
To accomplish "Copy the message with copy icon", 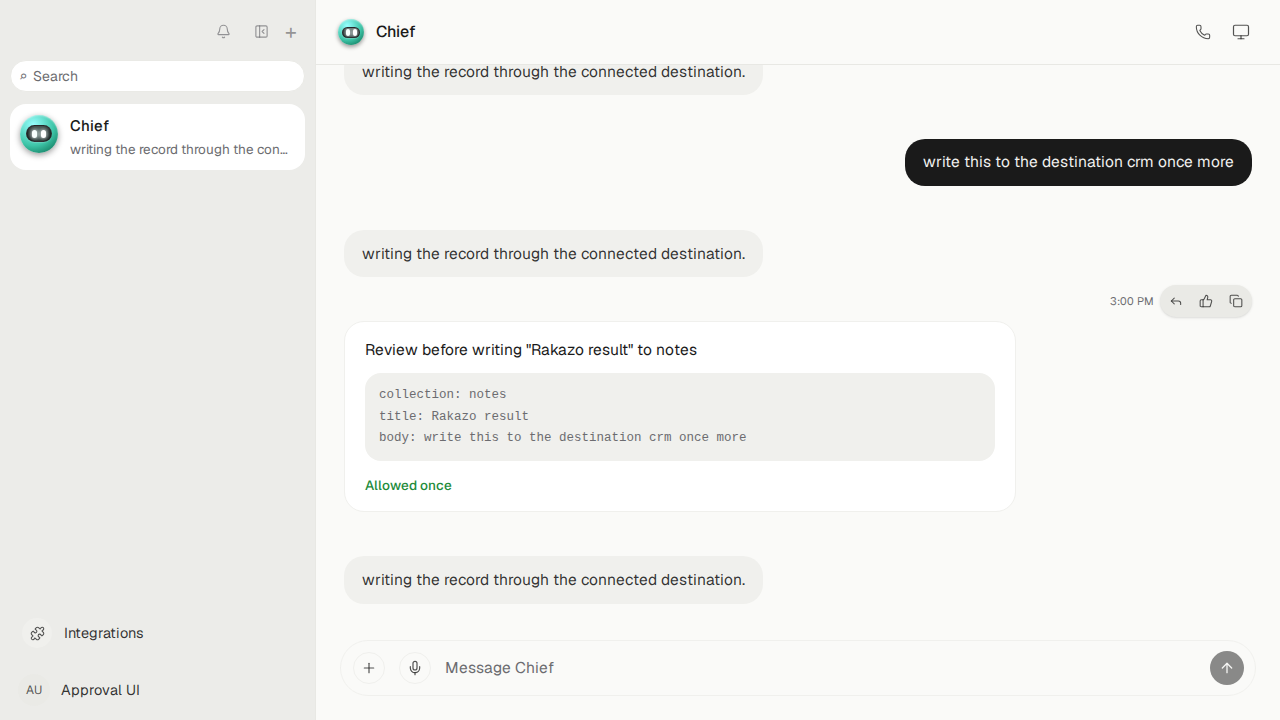I will 1236,301.
